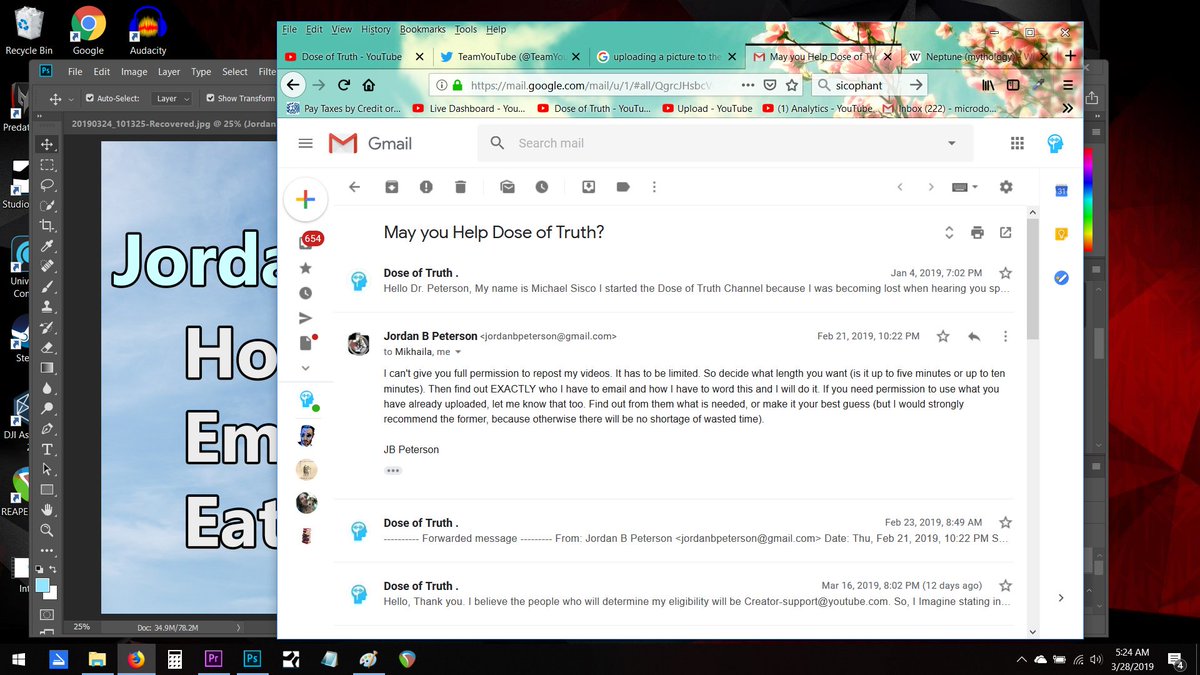Viewport: 1200px width, 675px height.
Task: Star the Jordan B Peterson message
Action: (x=943, y=337)
